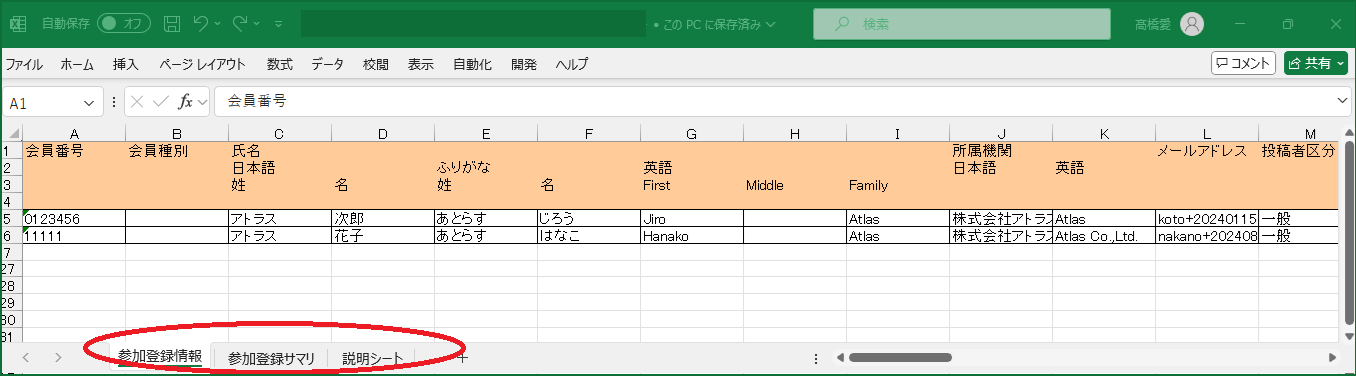Open the ファイル menu tab
The height and width of the screenshot is (376, 1356).
[x=24, y=64]
